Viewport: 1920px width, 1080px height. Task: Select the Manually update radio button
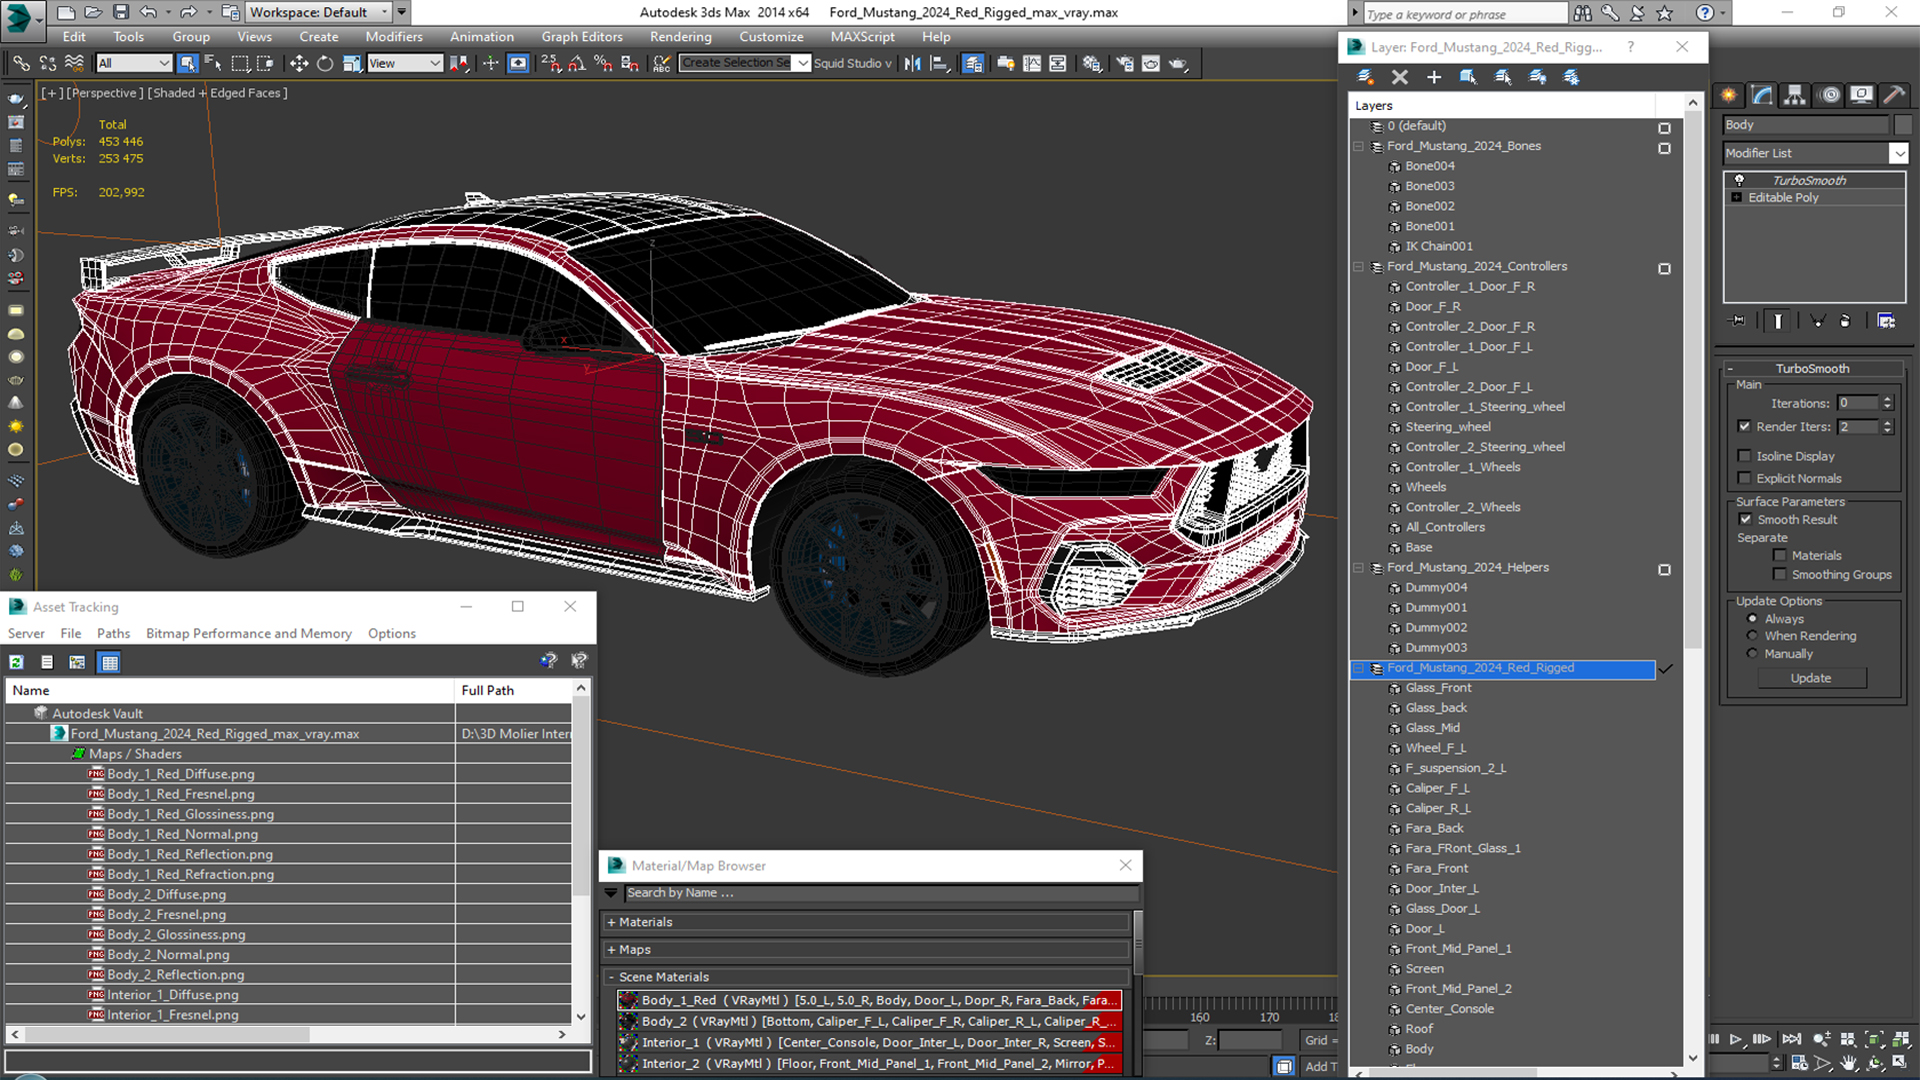pos(1752,654)
